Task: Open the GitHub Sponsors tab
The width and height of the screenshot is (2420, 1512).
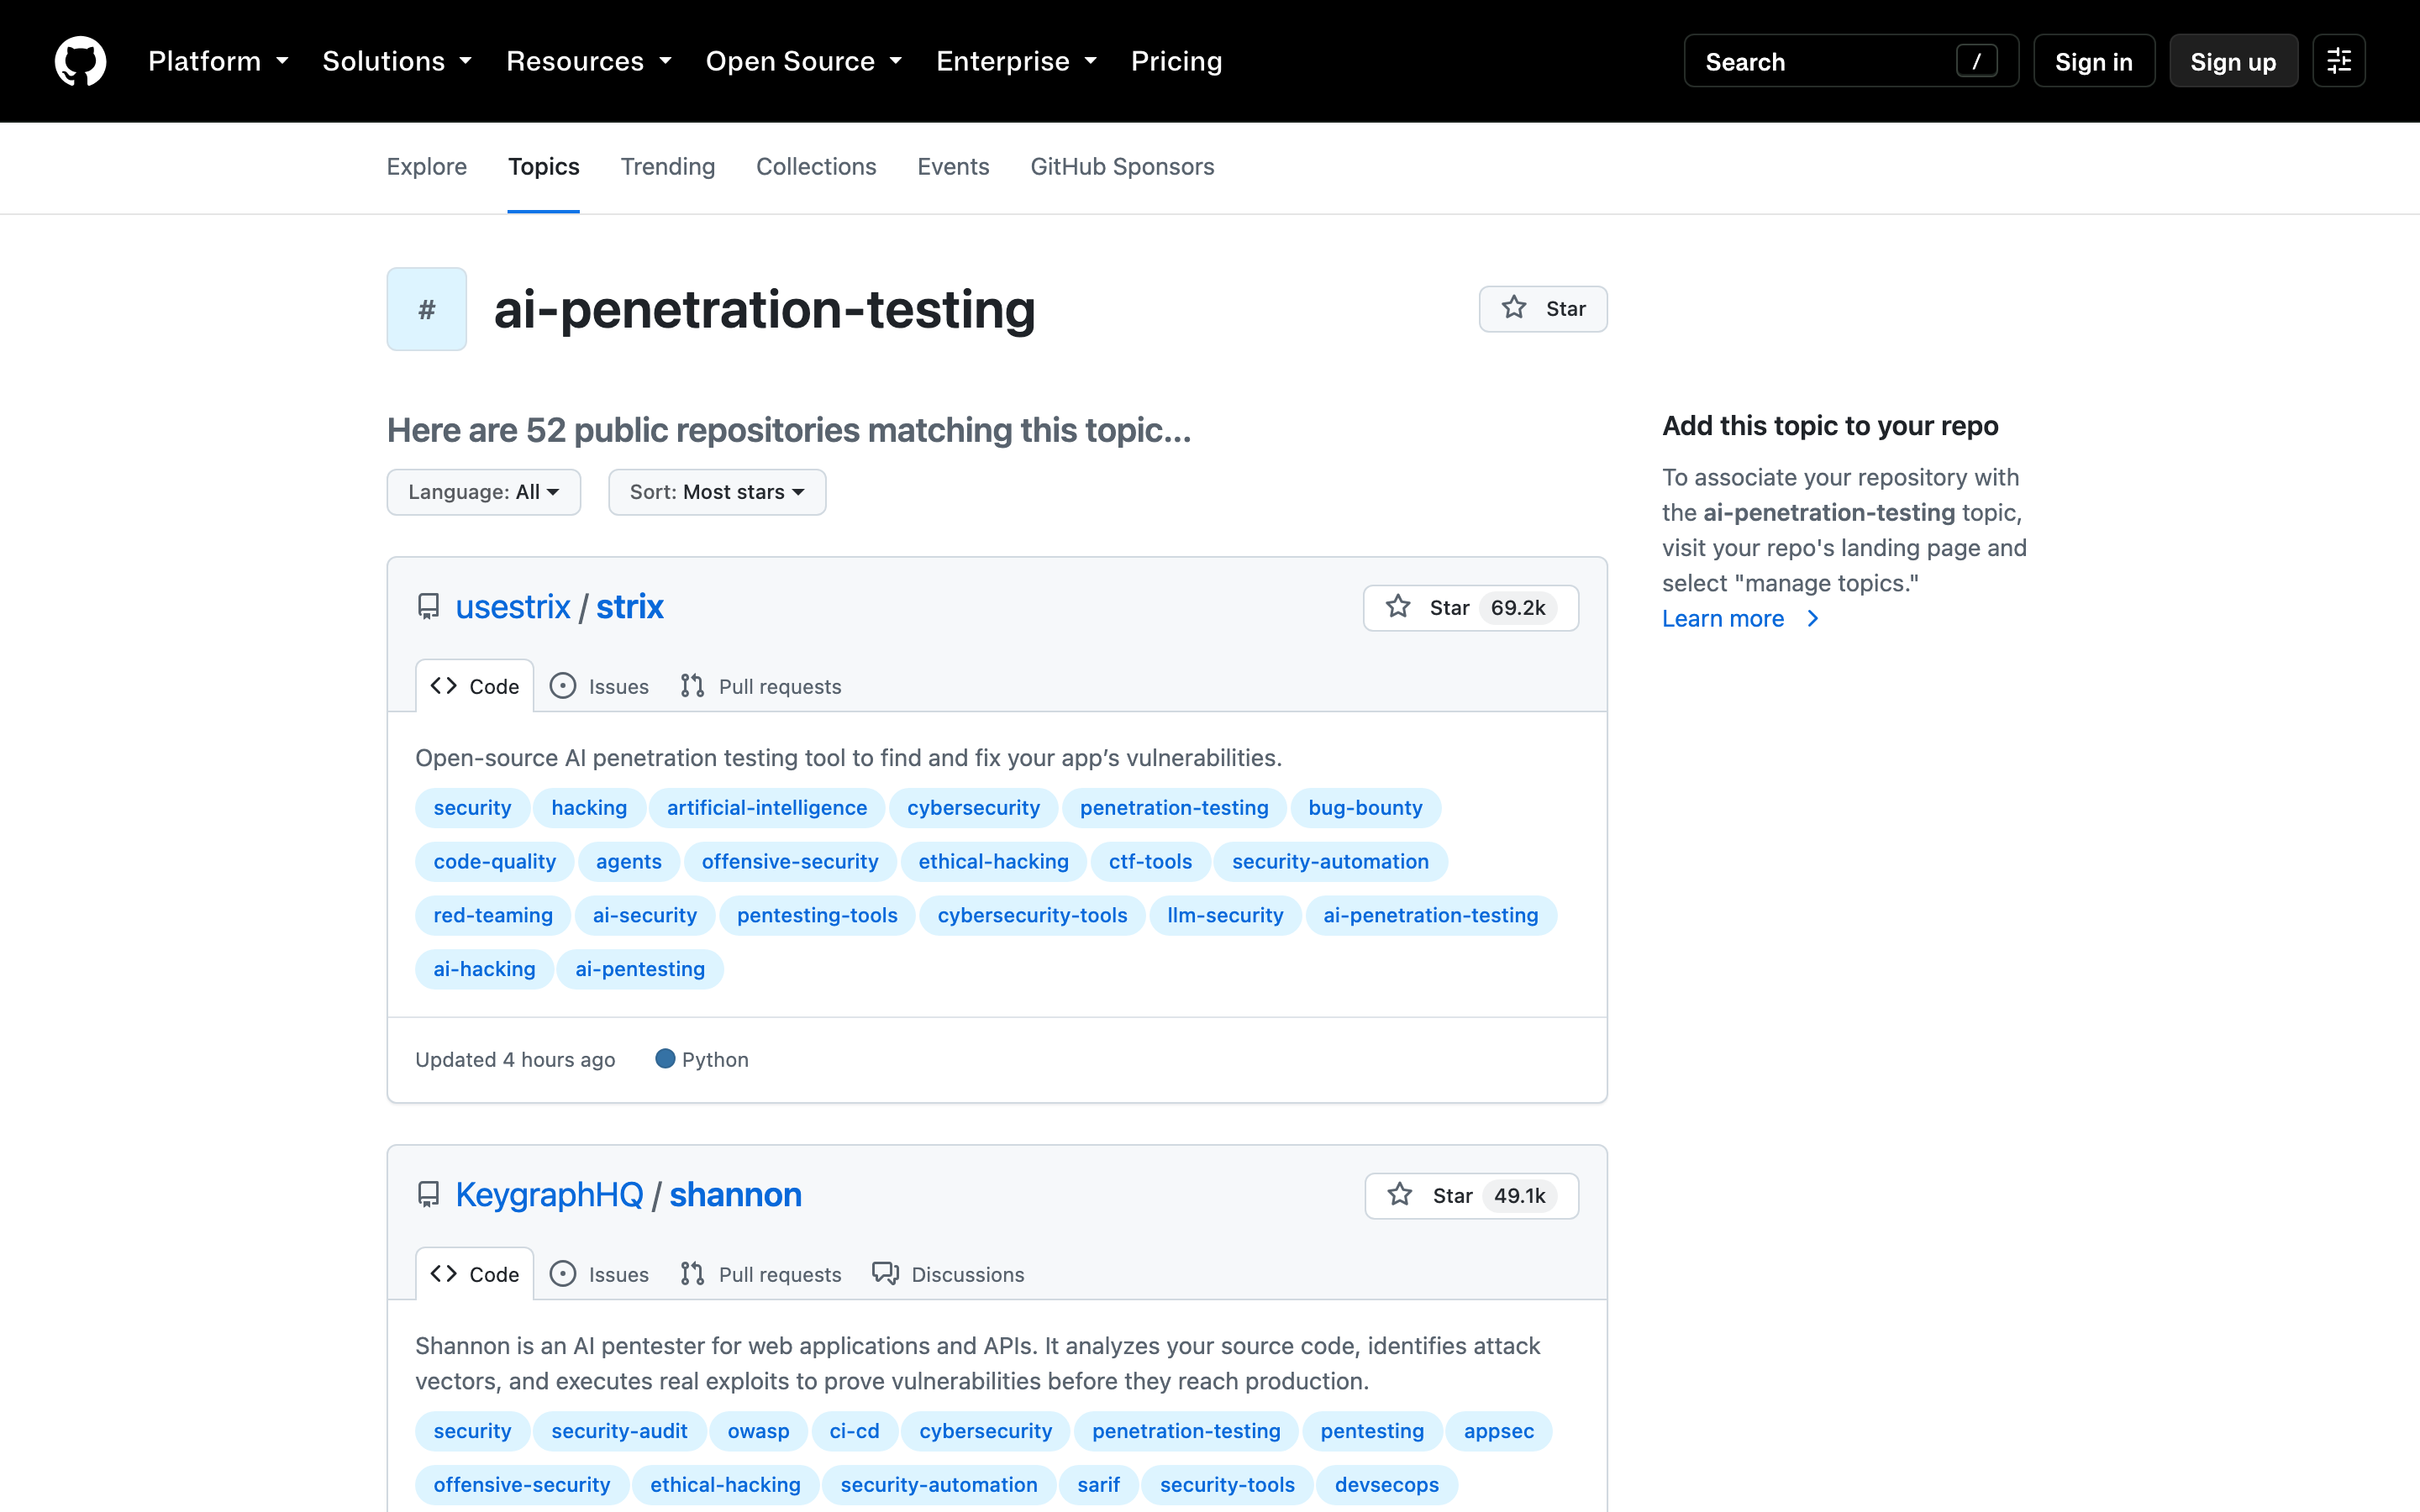Action: (1122, 167)
